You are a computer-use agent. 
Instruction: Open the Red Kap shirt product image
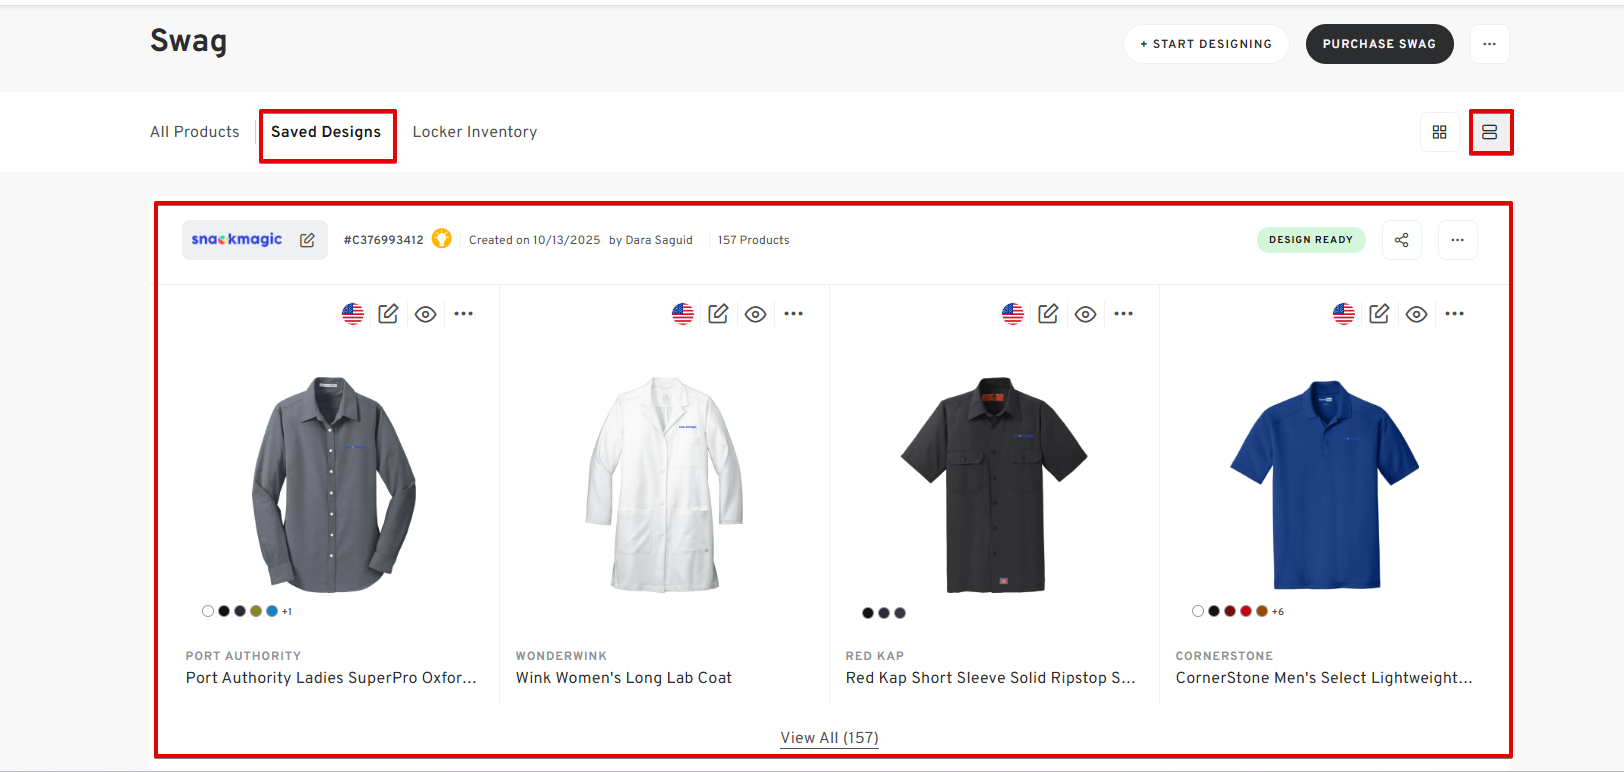pyautogui.click(x=994, y=485)
